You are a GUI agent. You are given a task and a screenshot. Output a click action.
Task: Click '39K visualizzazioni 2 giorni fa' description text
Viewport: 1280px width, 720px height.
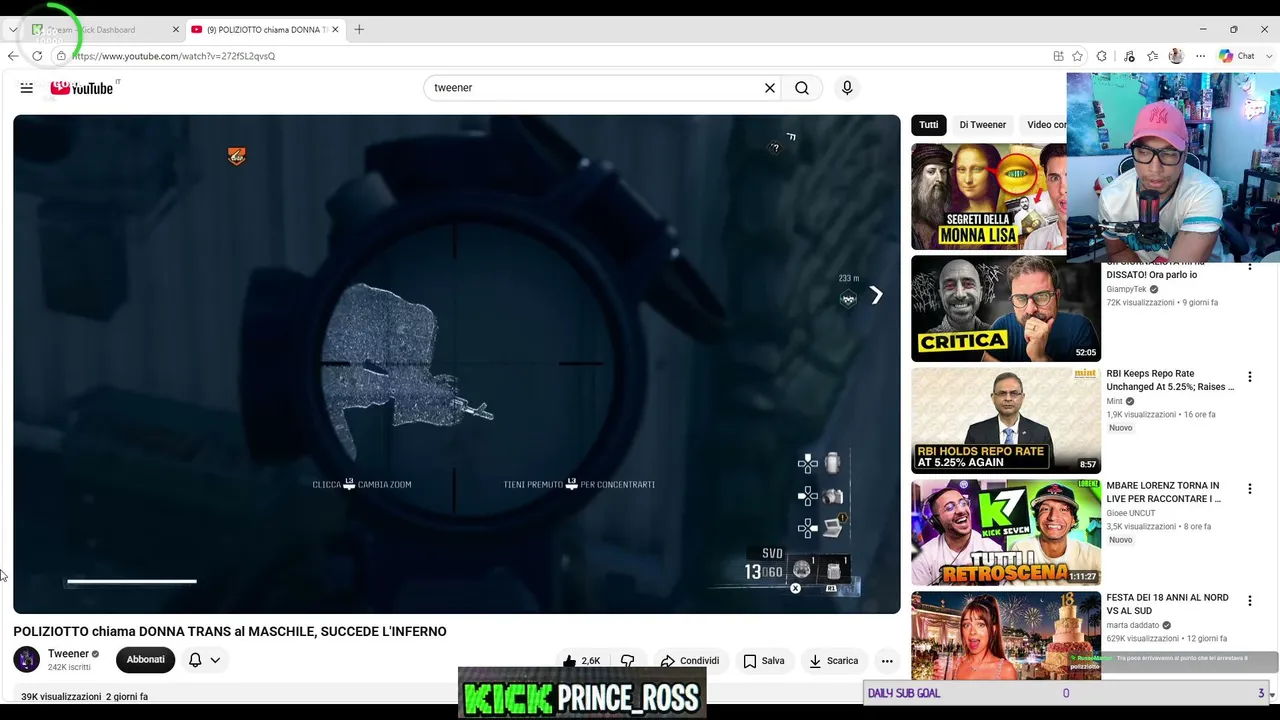[85, 696]
